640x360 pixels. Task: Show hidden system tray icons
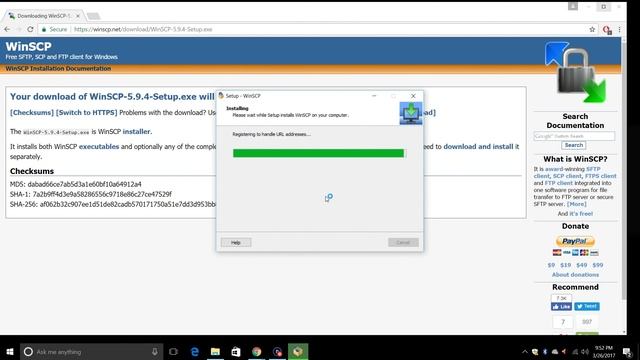coord(524,352)
